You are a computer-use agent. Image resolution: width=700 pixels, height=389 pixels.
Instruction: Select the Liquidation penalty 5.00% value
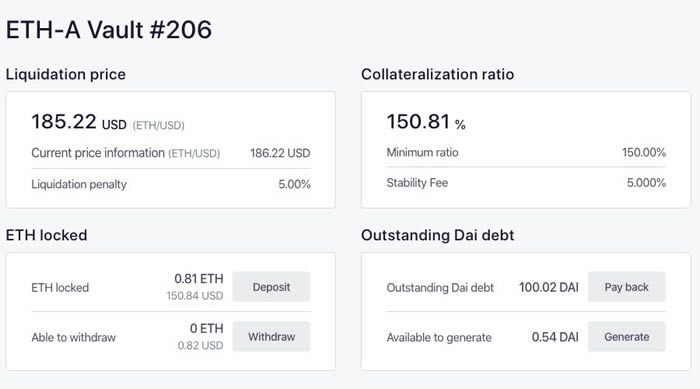(294, 184)
